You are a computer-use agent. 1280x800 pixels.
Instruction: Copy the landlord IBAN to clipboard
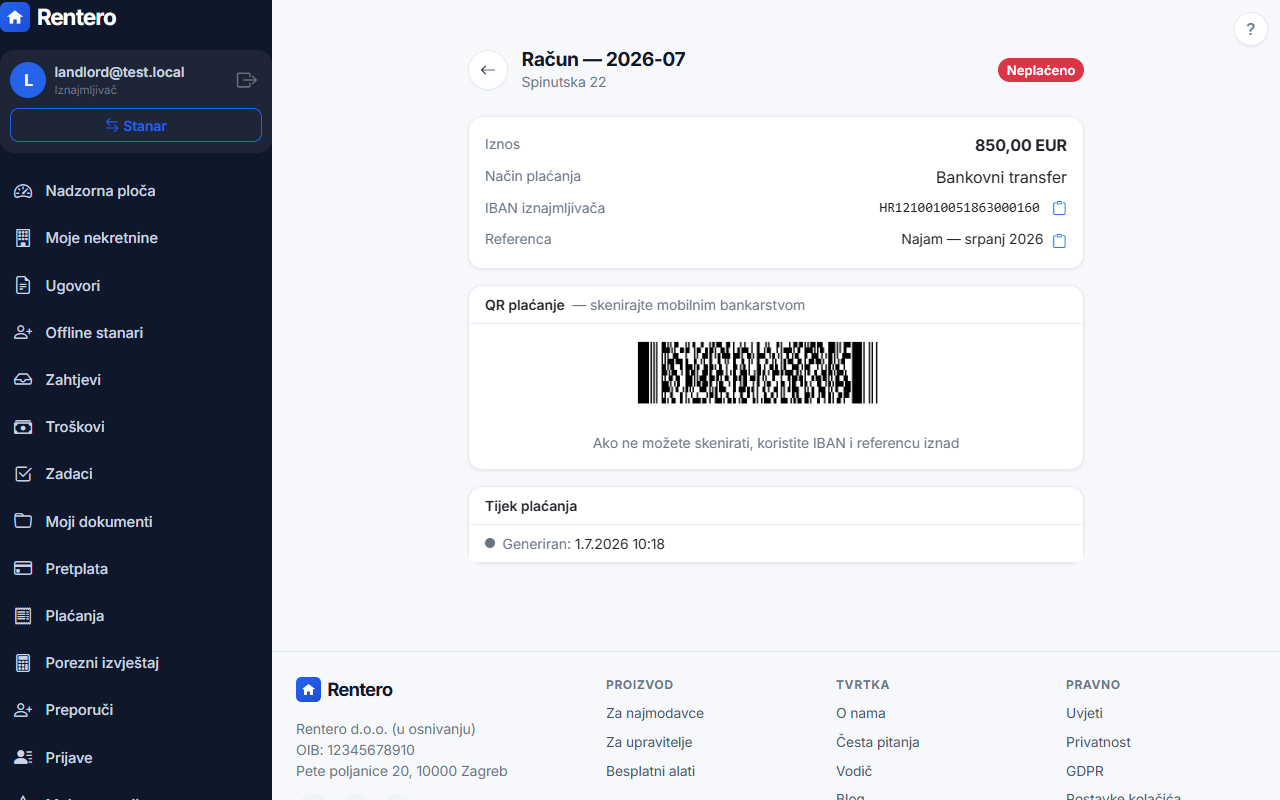click(1060, 208)
